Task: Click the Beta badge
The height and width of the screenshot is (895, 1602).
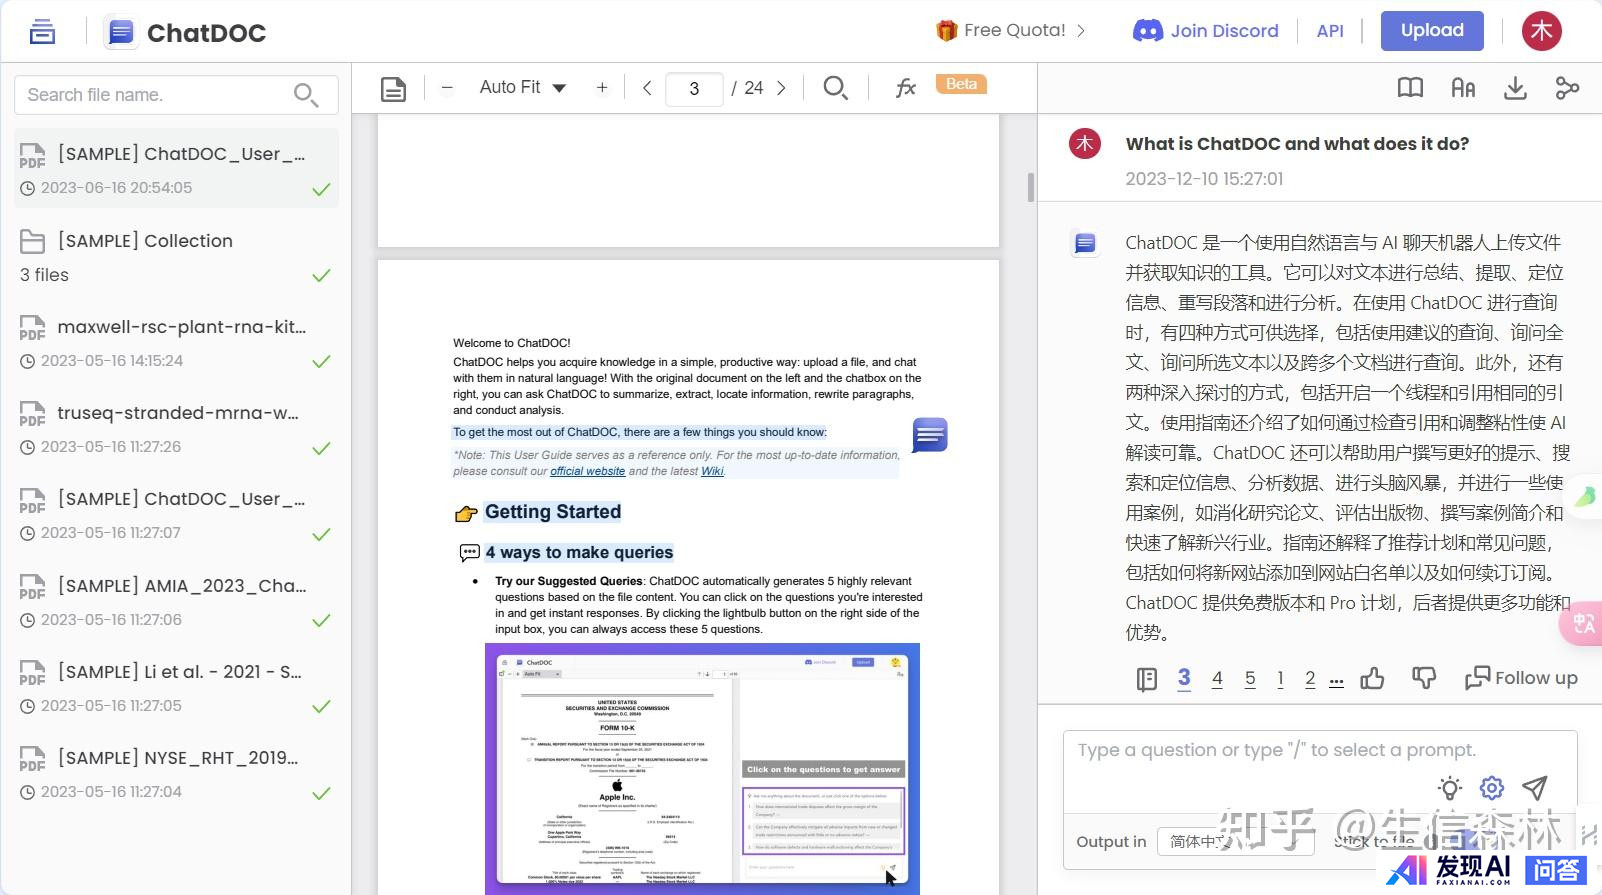Action: coord(961,84)
